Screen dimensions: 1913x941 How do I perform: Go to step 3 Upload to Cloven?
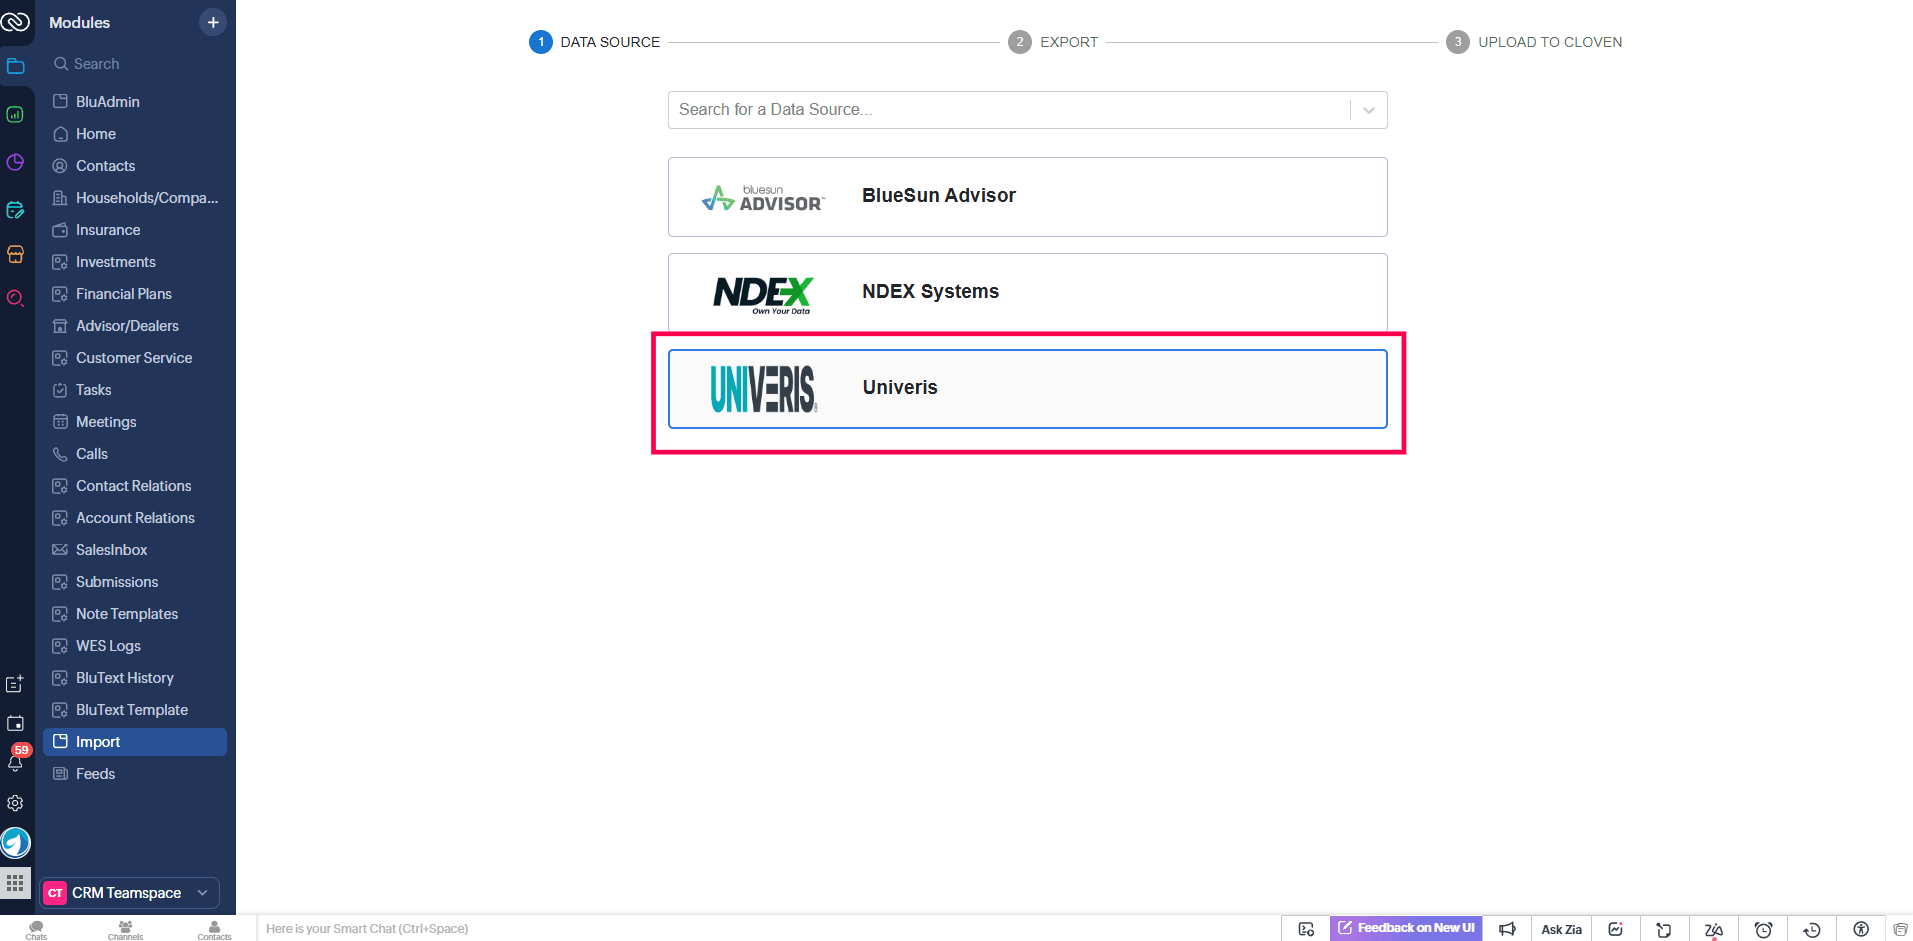pyautogui.click(x=1534, y=42)
